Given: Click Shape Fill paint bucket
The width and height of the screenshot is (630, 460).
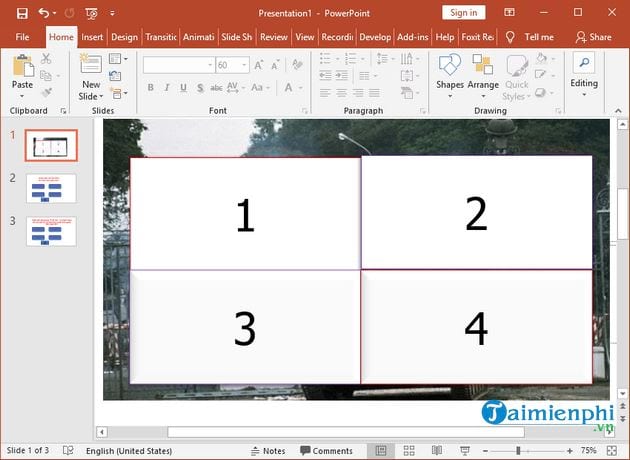Looking at the screenshot, I should coord(541,59).
